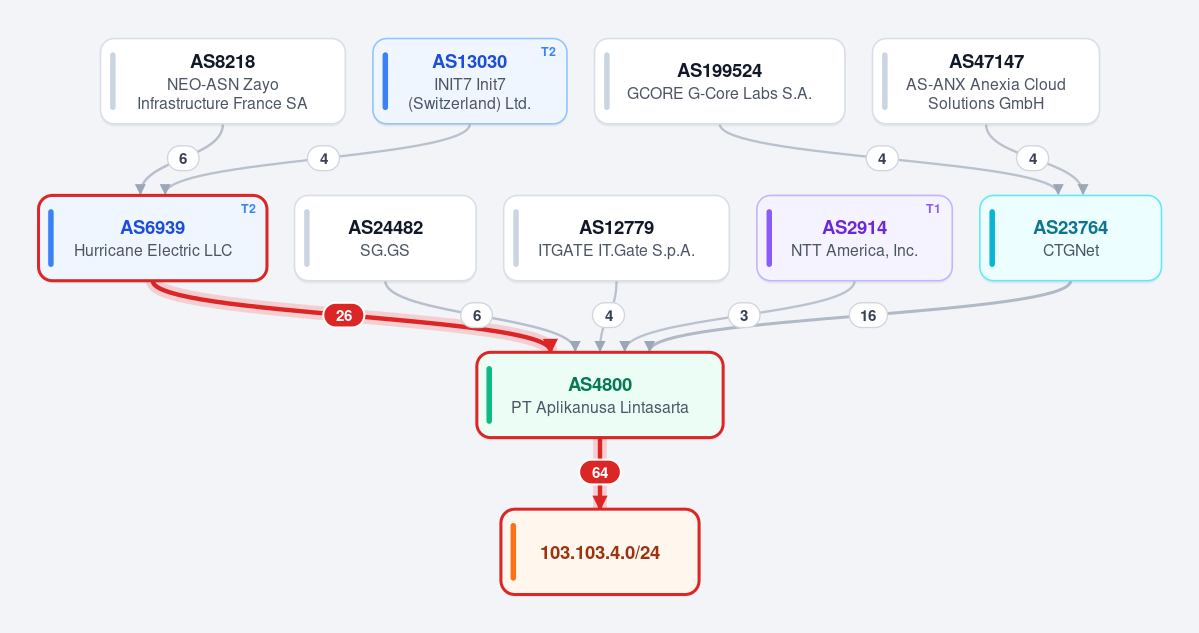The height and width of the screenshot is (633, 1199).
Task: Click the AS23764 CTGNet node
Action: [x=1071, y=239]
